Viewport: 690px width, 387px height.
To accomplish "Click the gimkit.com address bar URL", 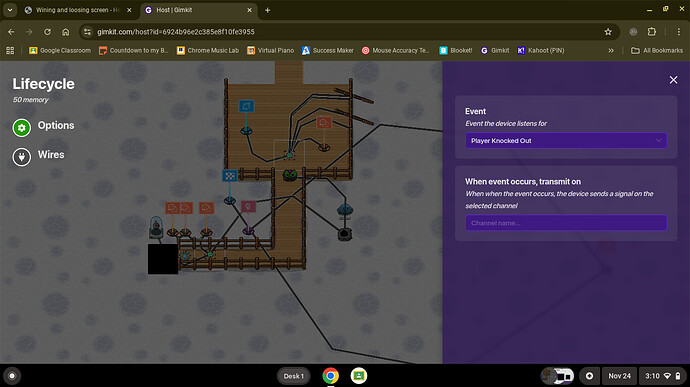I will pos(176,32).
